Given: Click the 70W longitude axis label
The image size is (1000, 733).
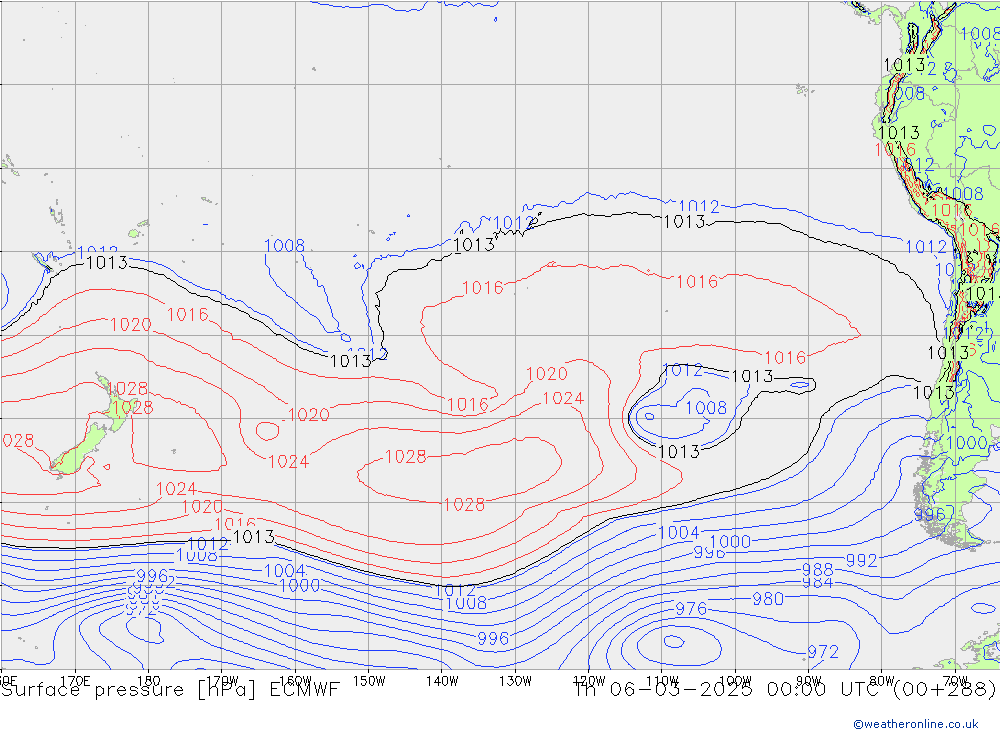Looking at the screenshot, I should pos(955,681).
